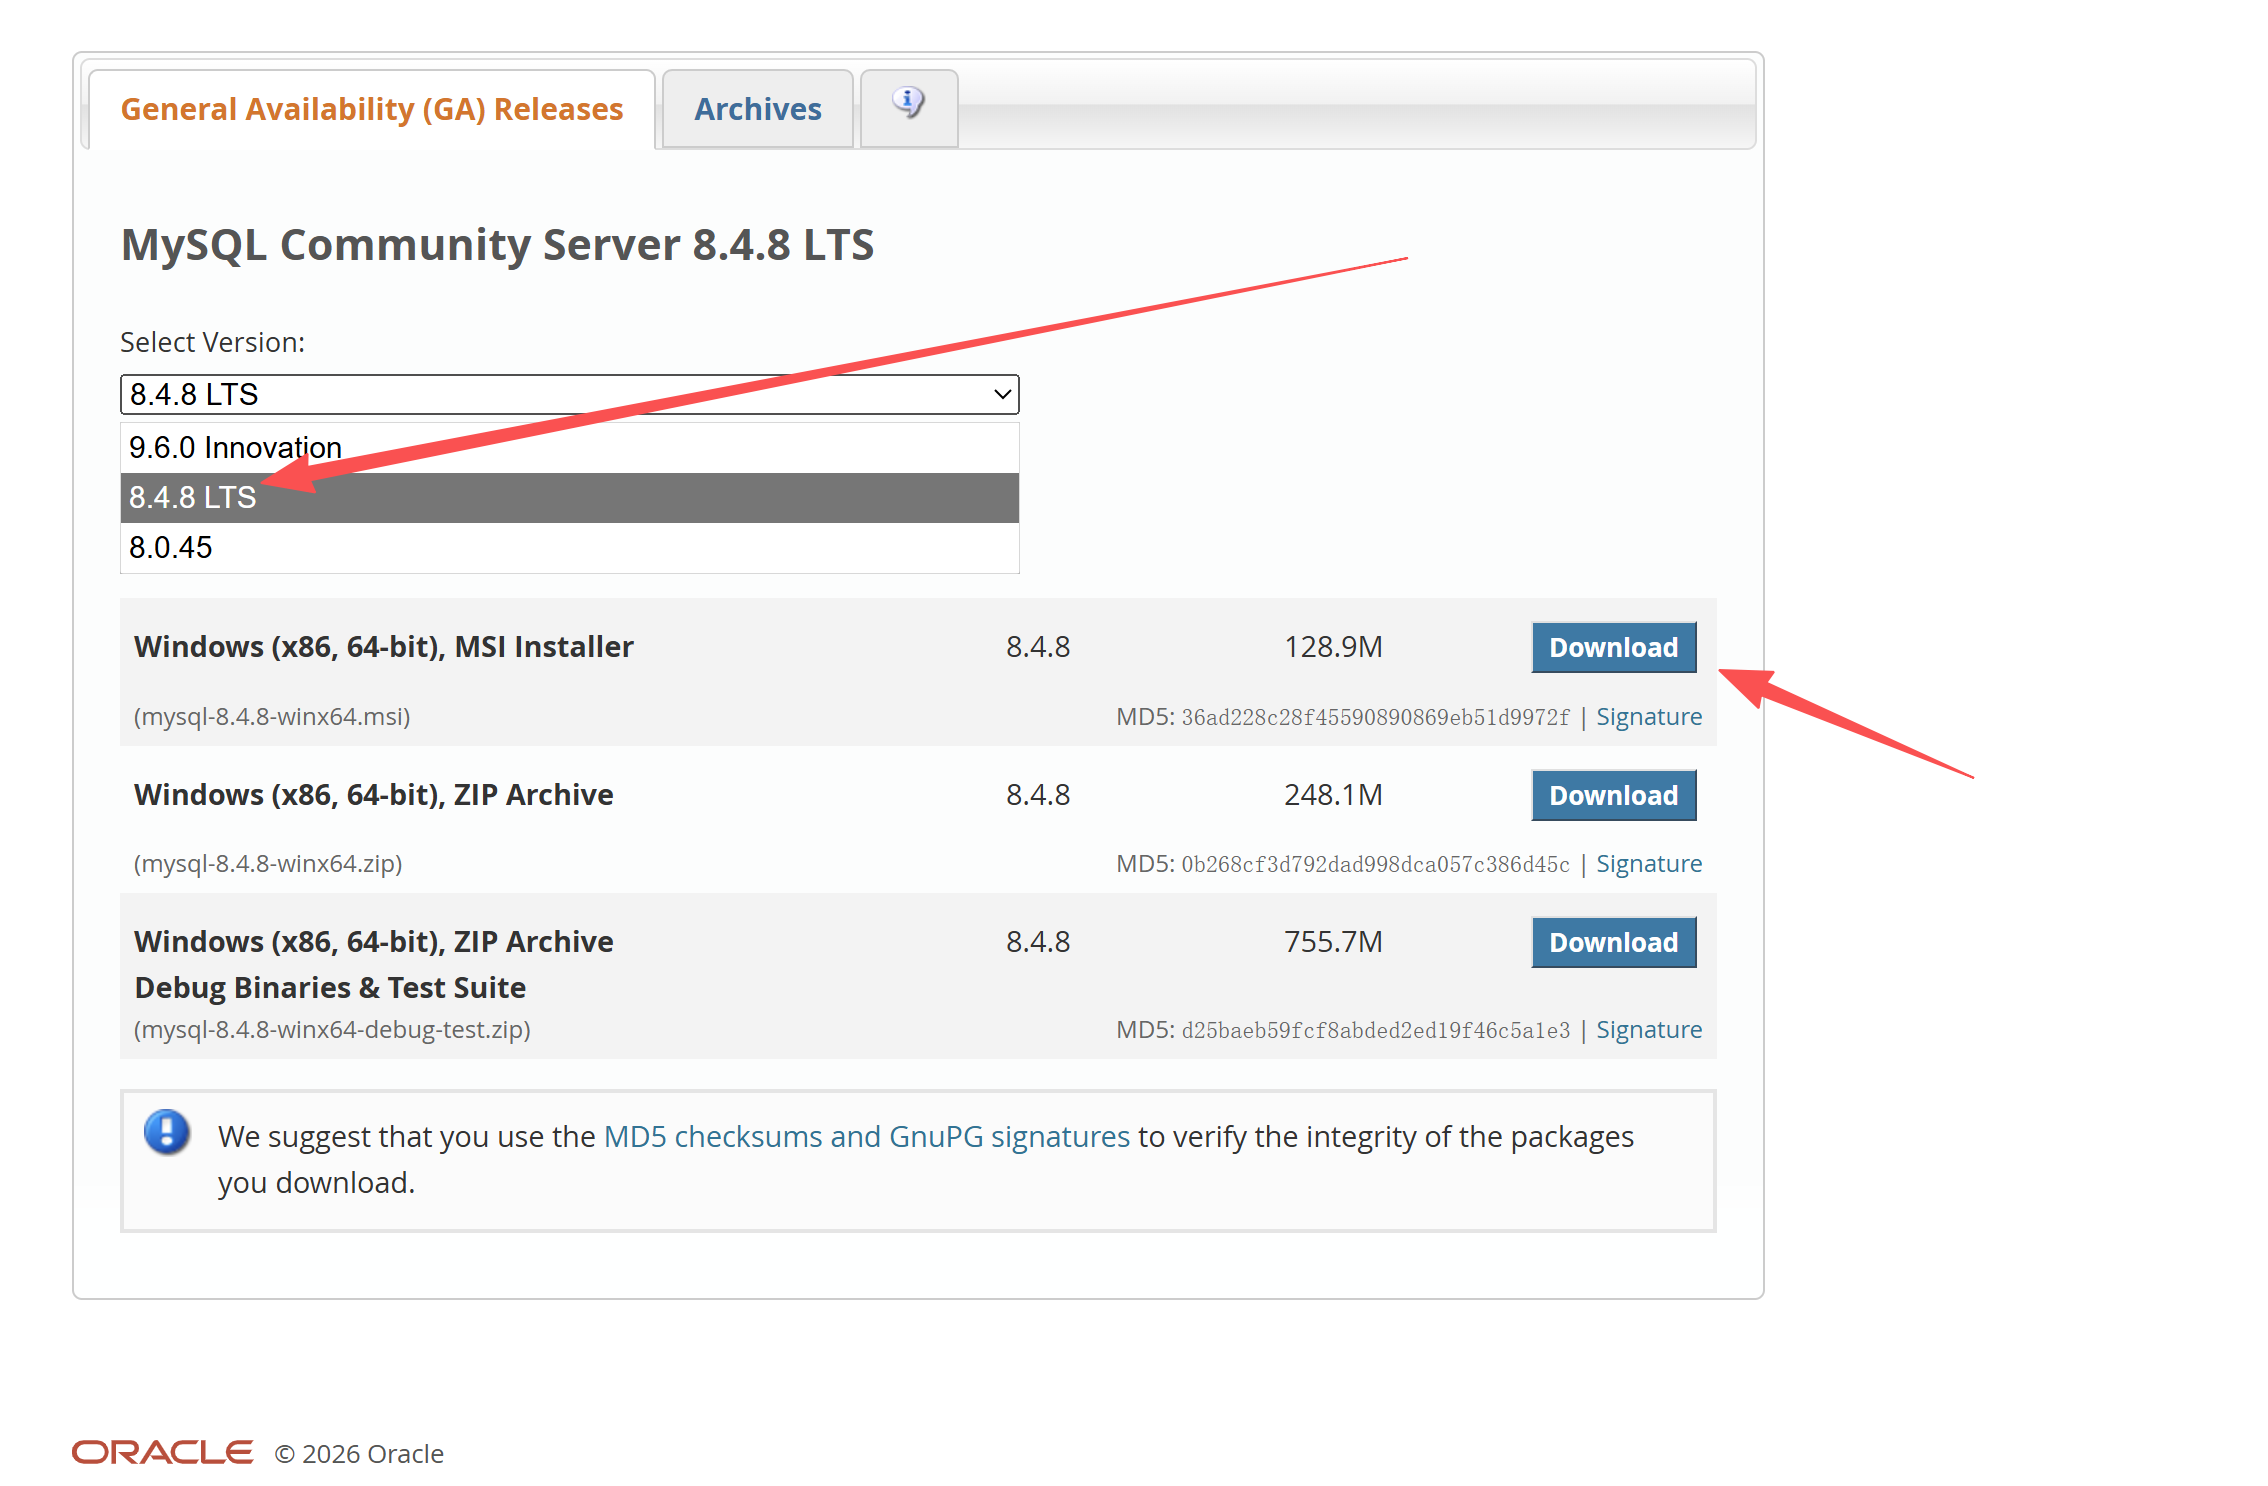Click the MySQL Community Server 8.4.8 heading
Screen dimensions: 2268x1486
click(497, 245)
